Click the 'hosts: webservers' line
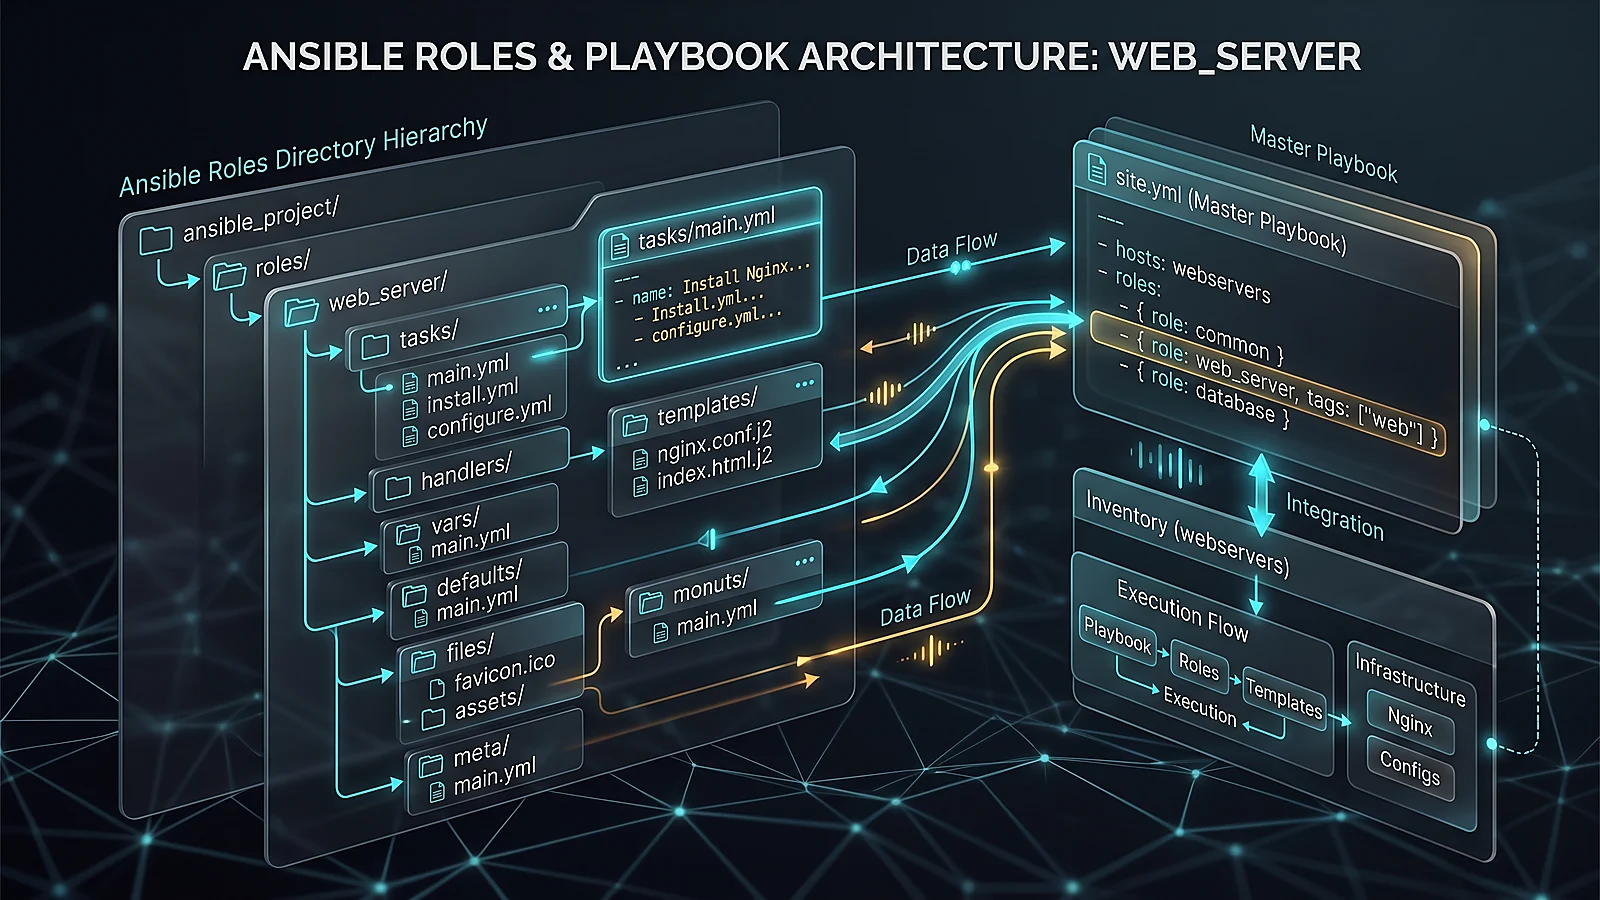 (1184, 272)
